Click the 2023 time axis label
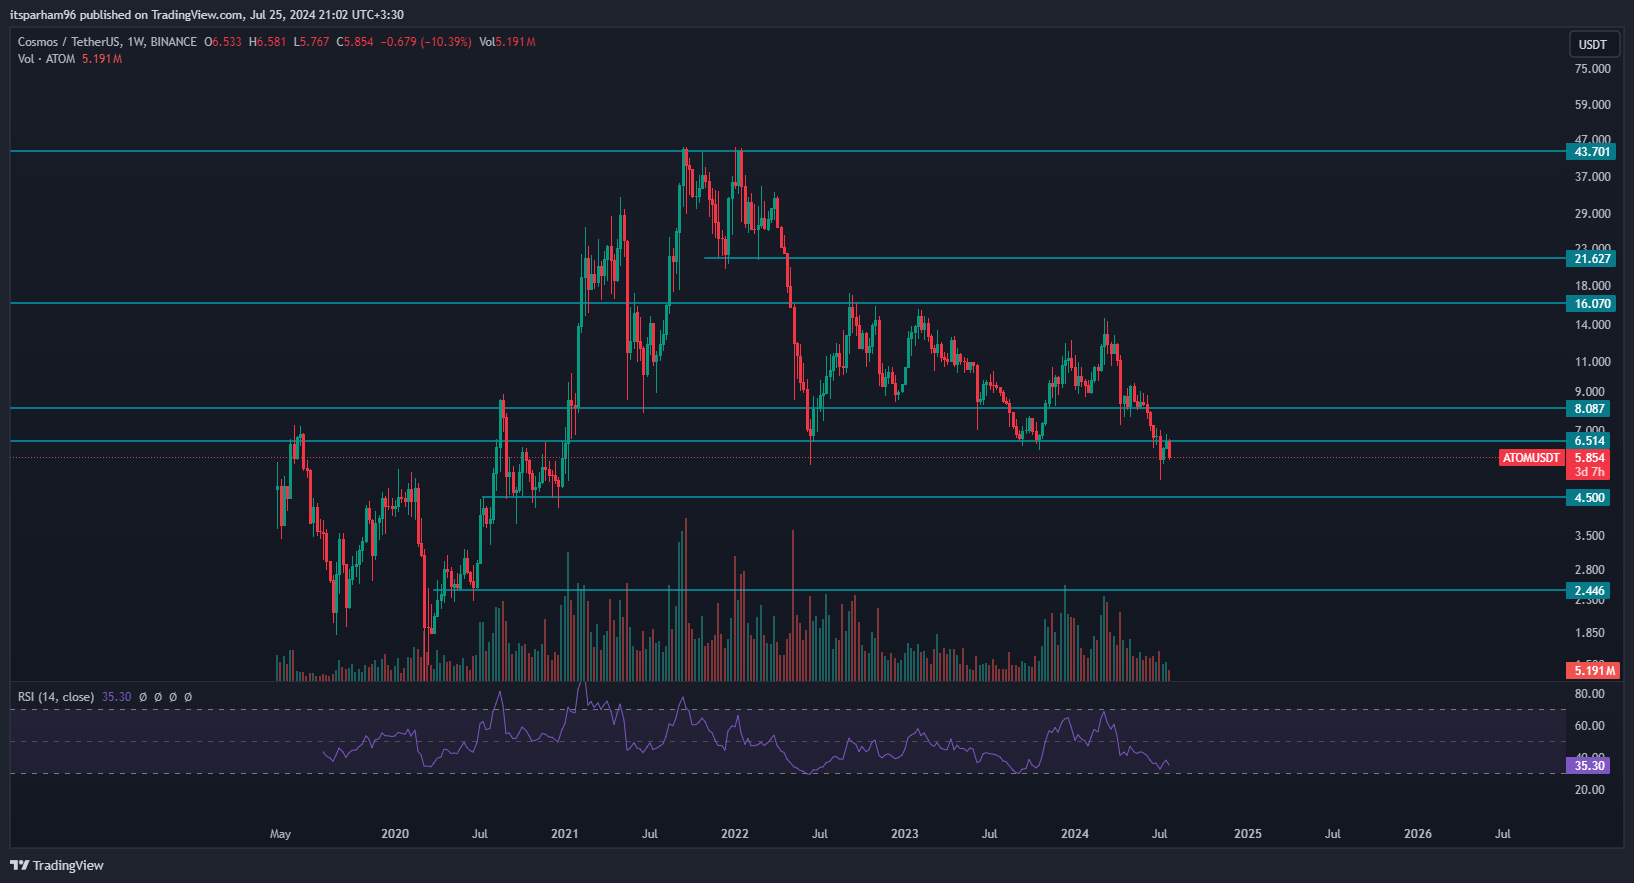The height and width of the screenshot is (883, 1634). [905, 834]
